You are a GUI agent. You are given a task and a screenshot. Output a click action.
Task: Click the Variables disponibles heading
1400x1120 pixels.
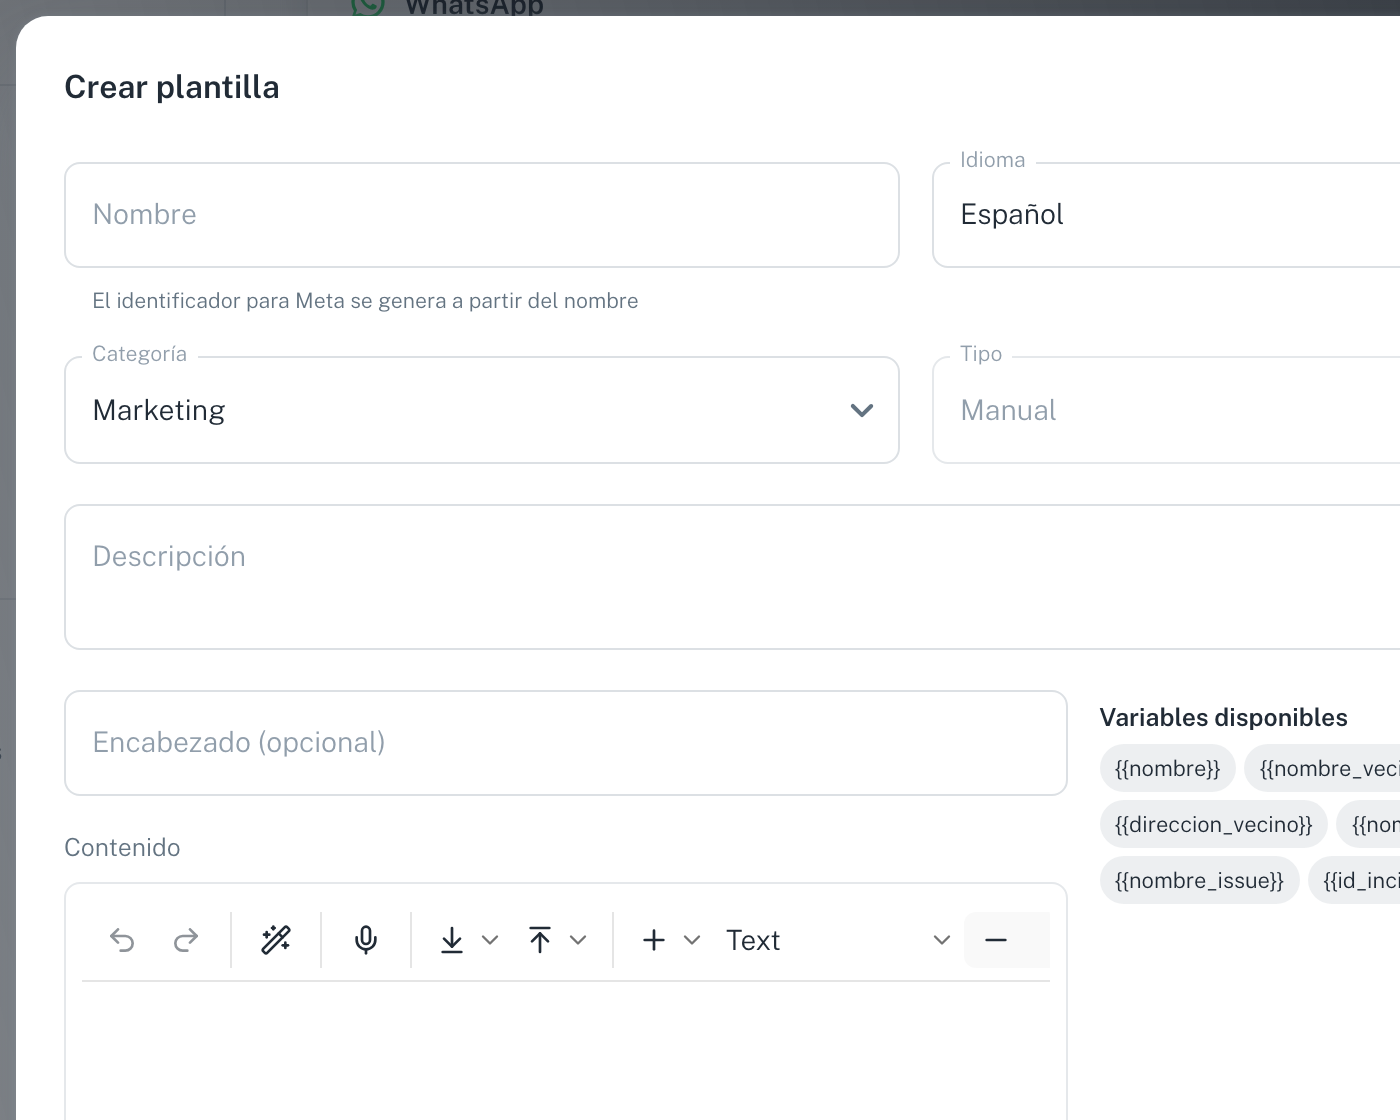tap(1224, 717)
